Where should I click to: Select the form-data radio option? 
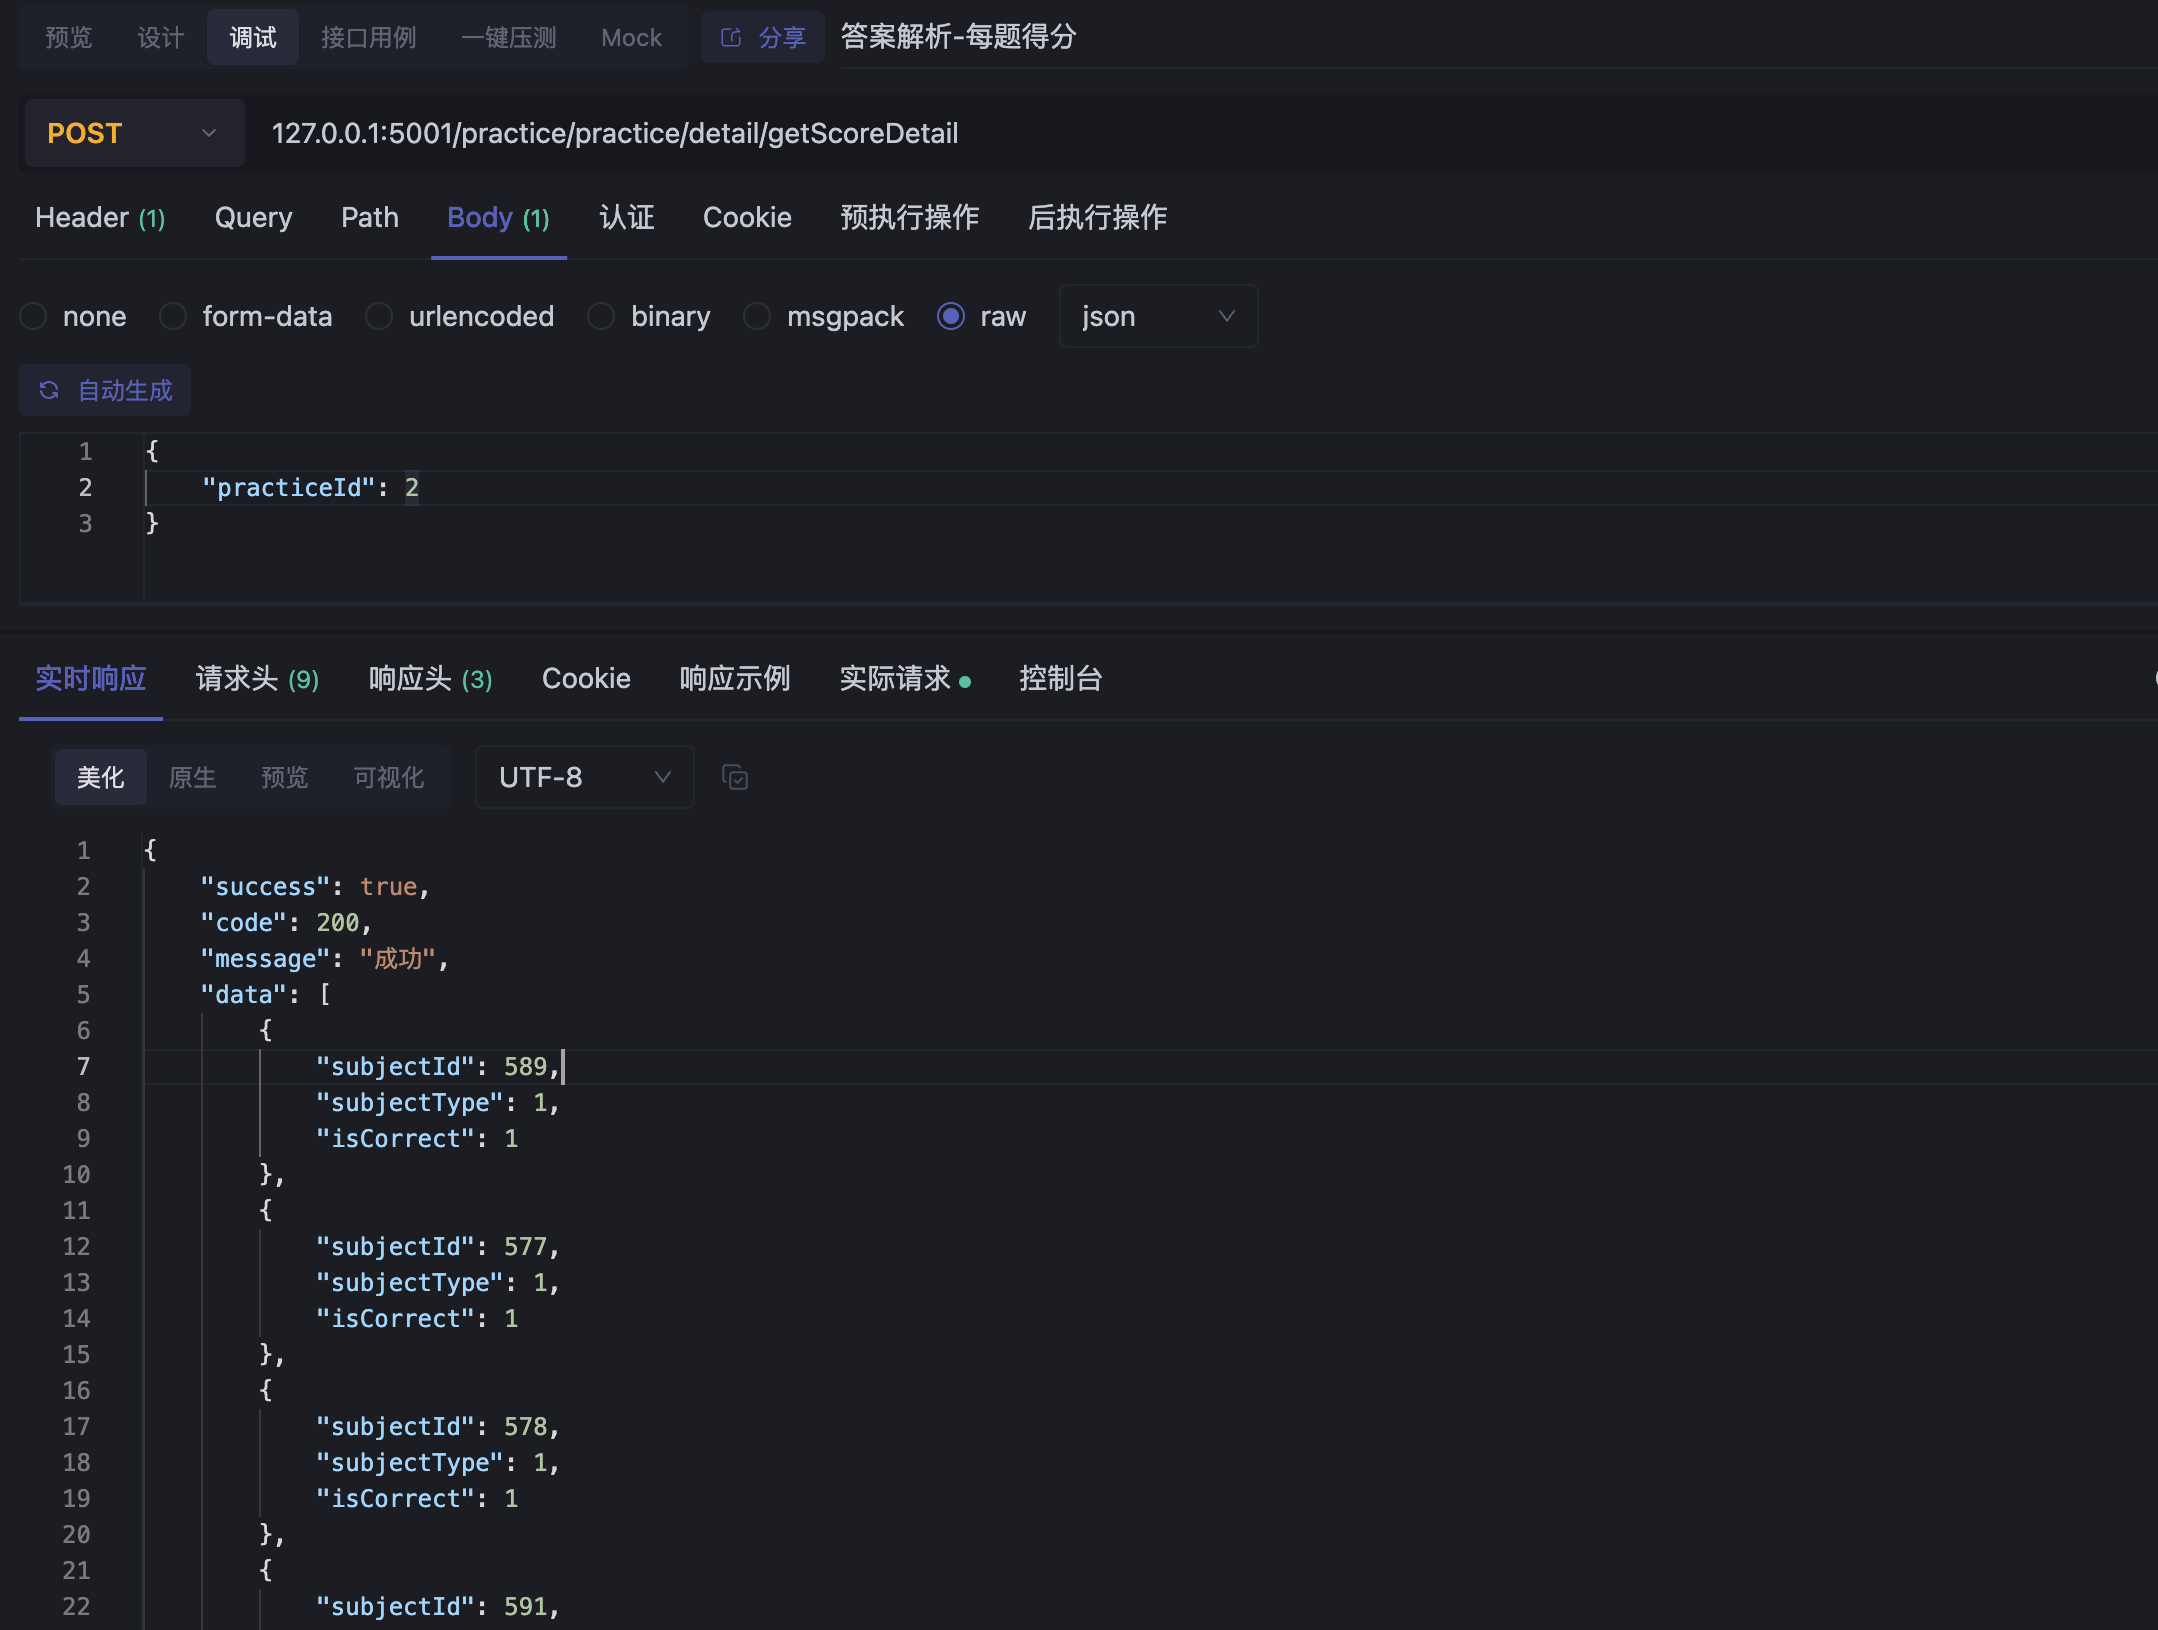click(x=173, y=316)
